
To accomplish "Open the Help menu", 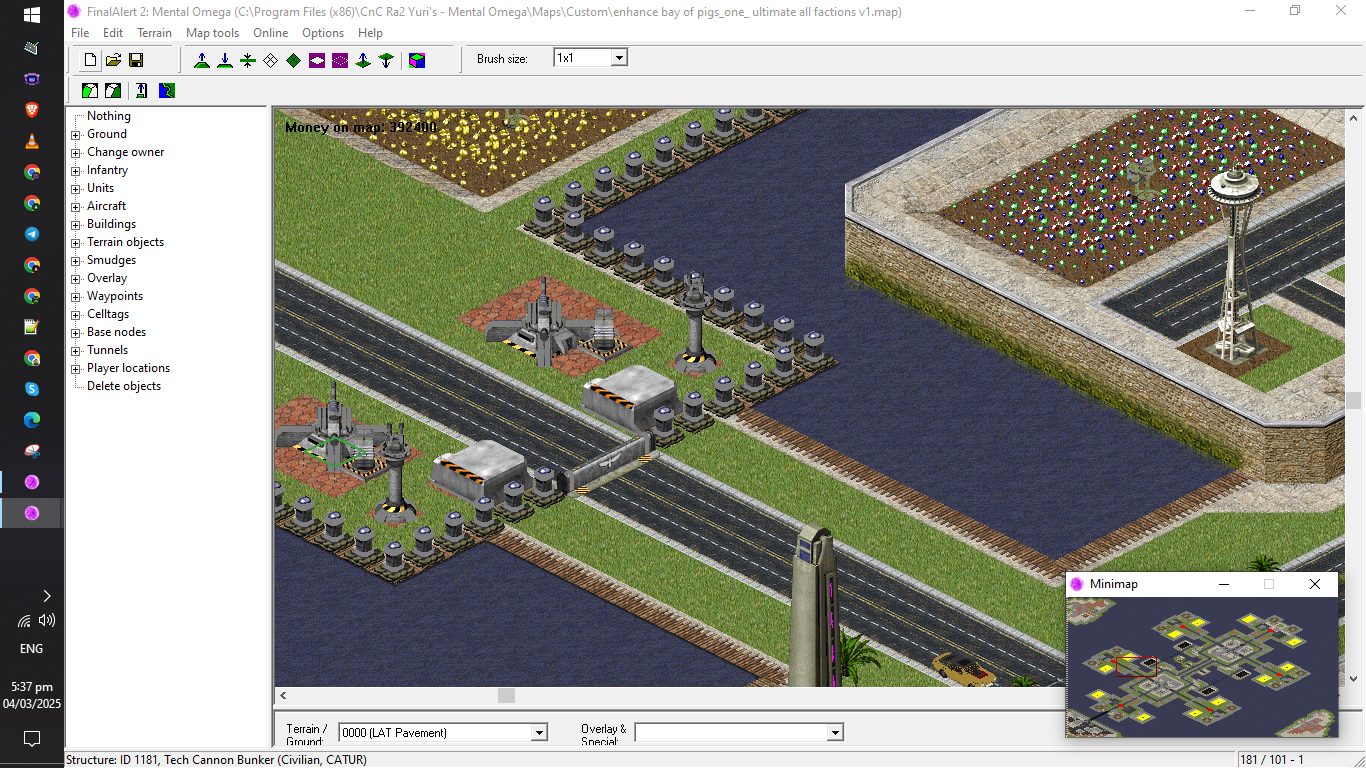I will pyautogui.click(x=370, y=33).
